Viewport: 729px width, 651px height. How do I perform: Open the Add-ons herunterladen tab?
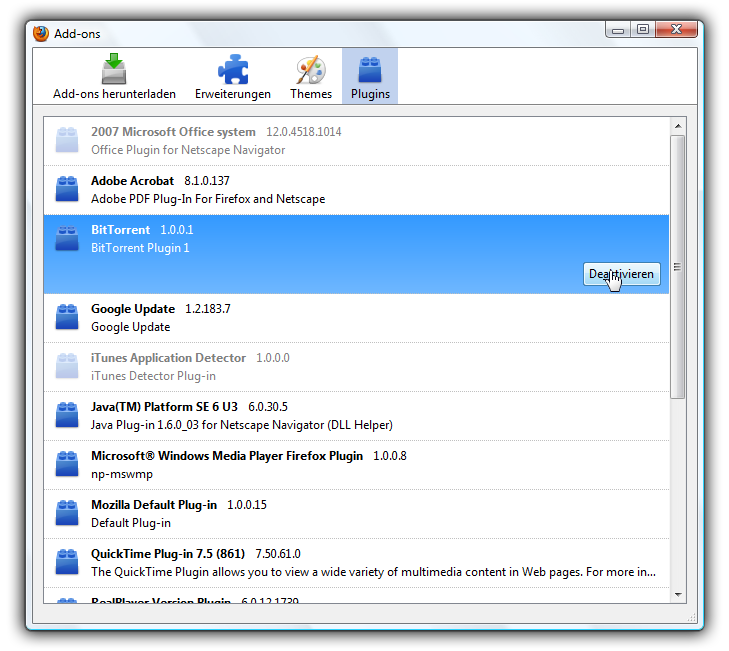tap(114, 76)
